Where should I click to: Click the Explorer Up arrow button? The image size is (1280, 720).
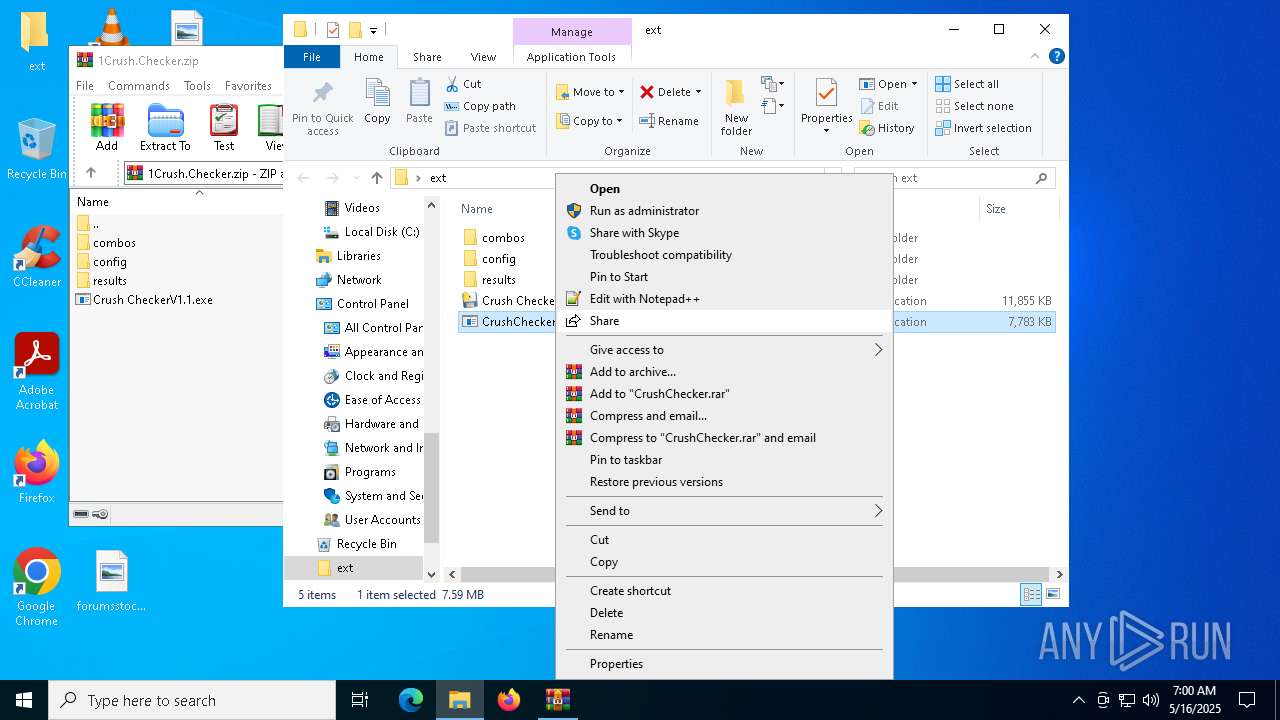pos(376,178)
